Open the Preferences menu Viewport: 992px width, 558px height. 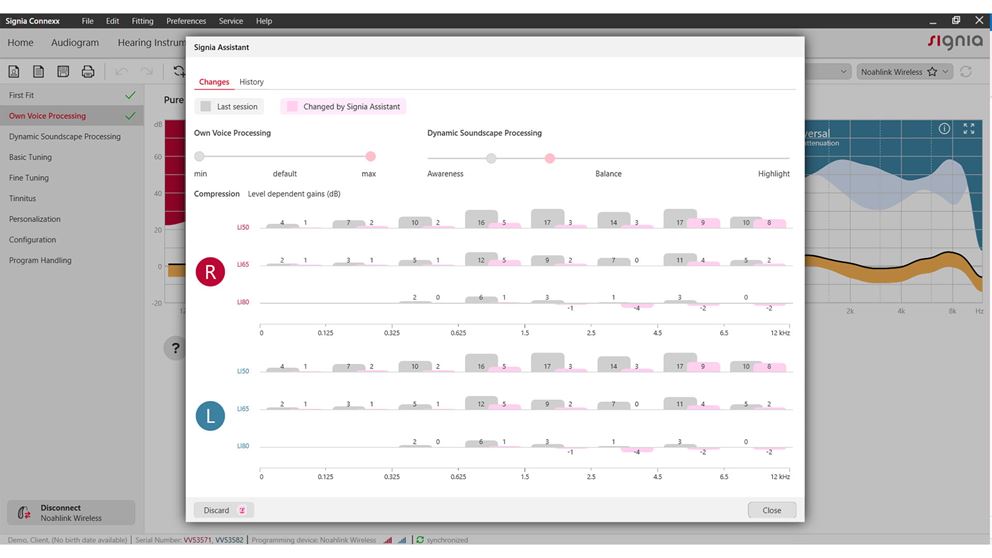pos(186,21)
